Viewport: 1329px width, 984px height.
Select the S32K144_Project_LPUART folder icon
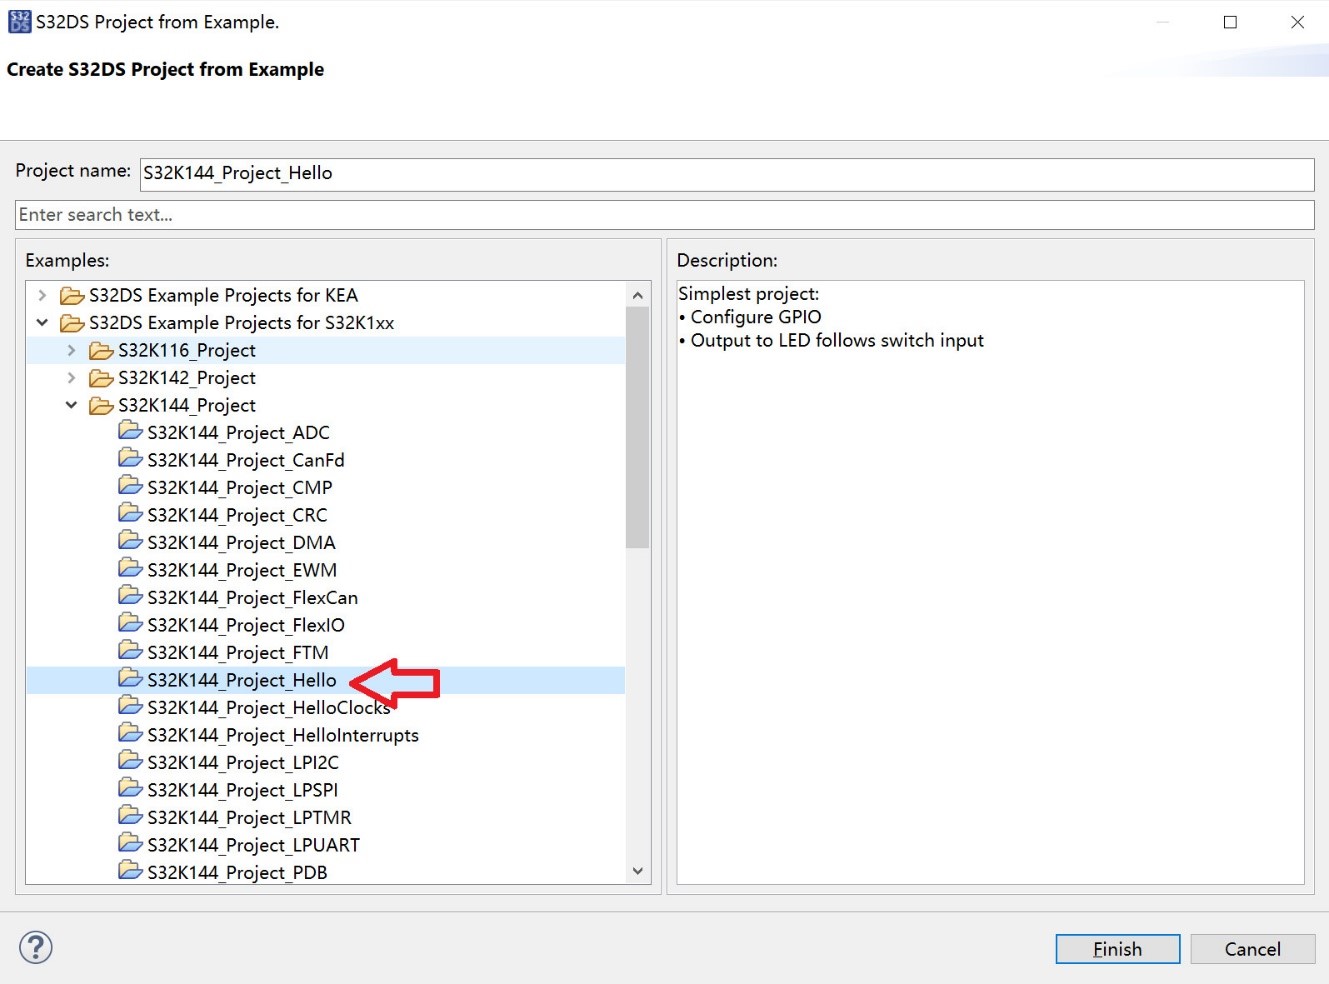[x=130, y=843]
